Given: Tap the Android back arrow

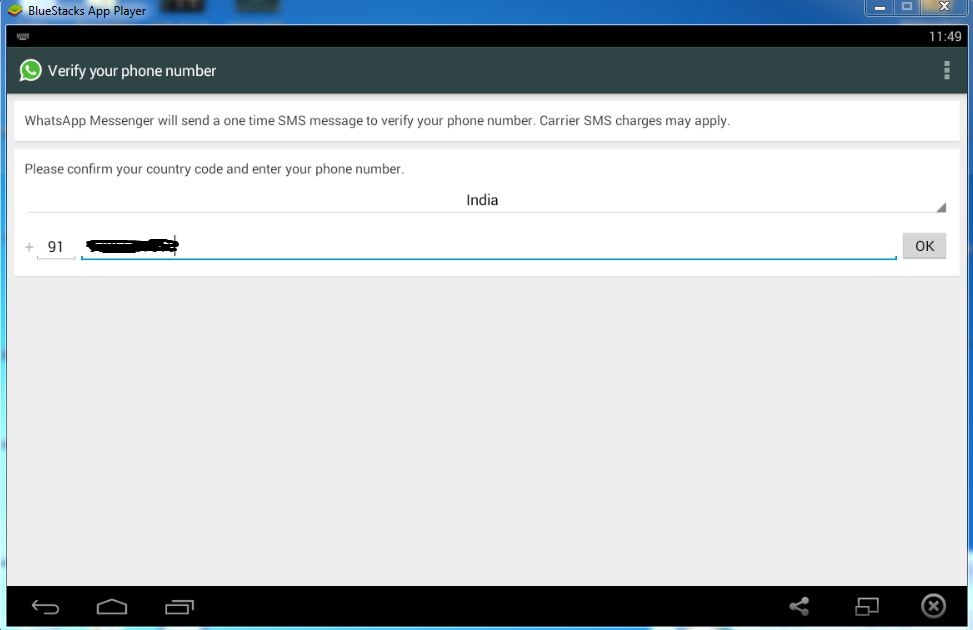Looking at the screenshot, I should pos(45,606).
